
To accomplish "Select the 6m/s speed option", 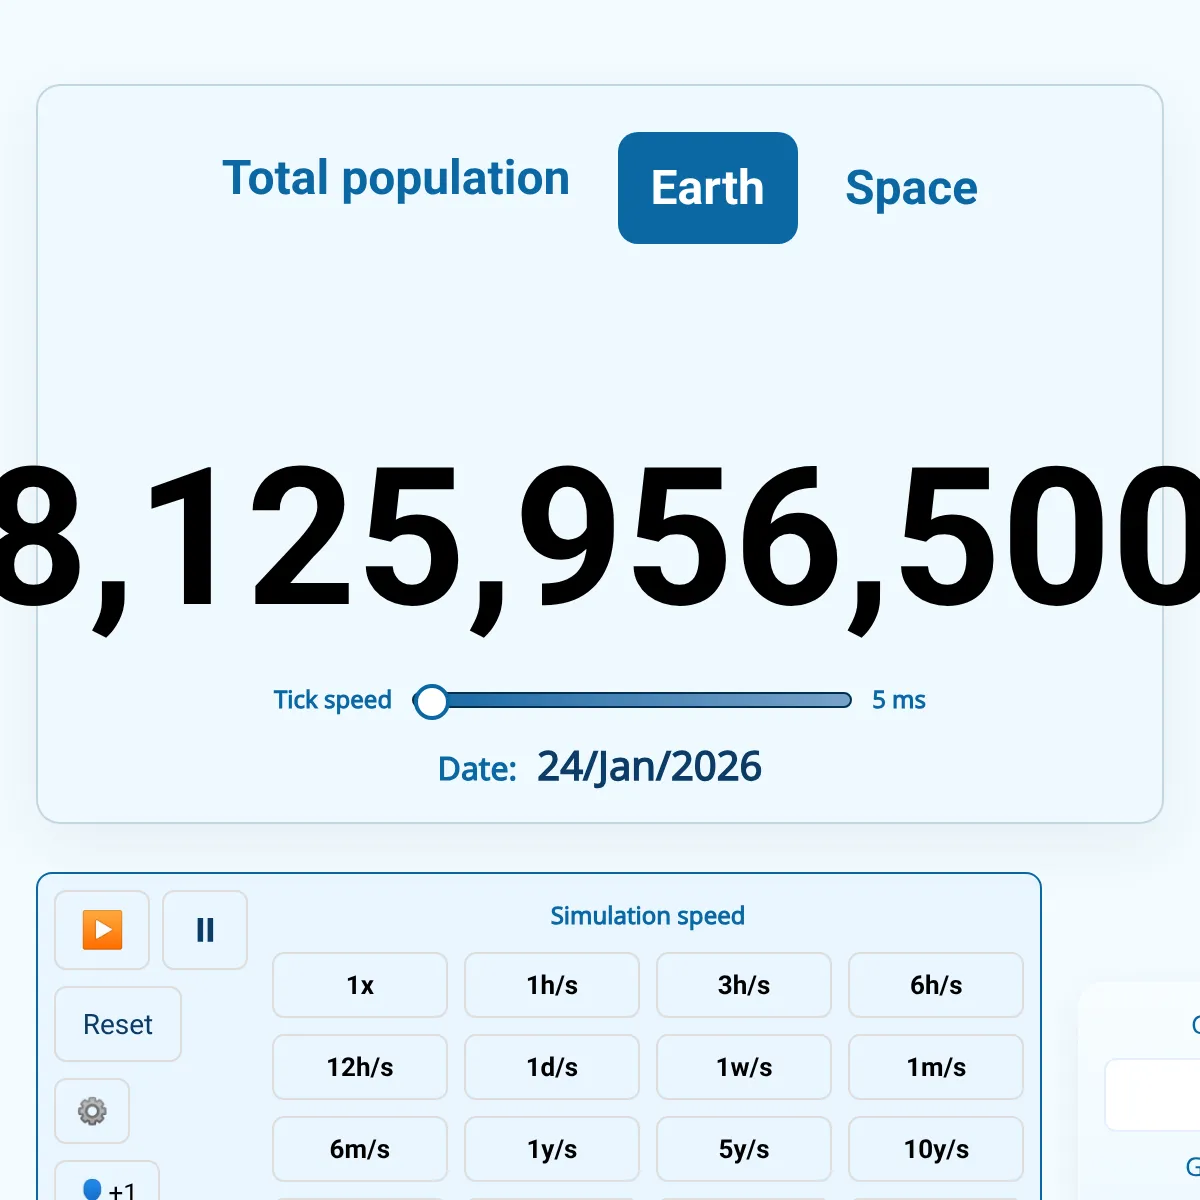I will (360, 1149).
